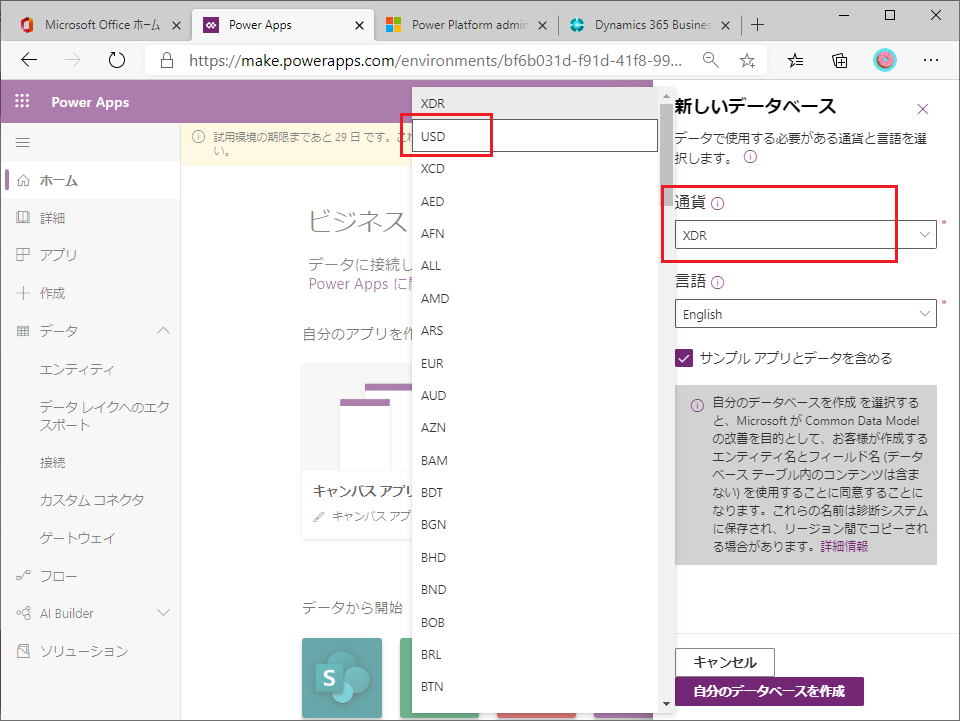This screenshot has width=960, height=721.
Task: Select USD from the currency list
Action: 535,136
